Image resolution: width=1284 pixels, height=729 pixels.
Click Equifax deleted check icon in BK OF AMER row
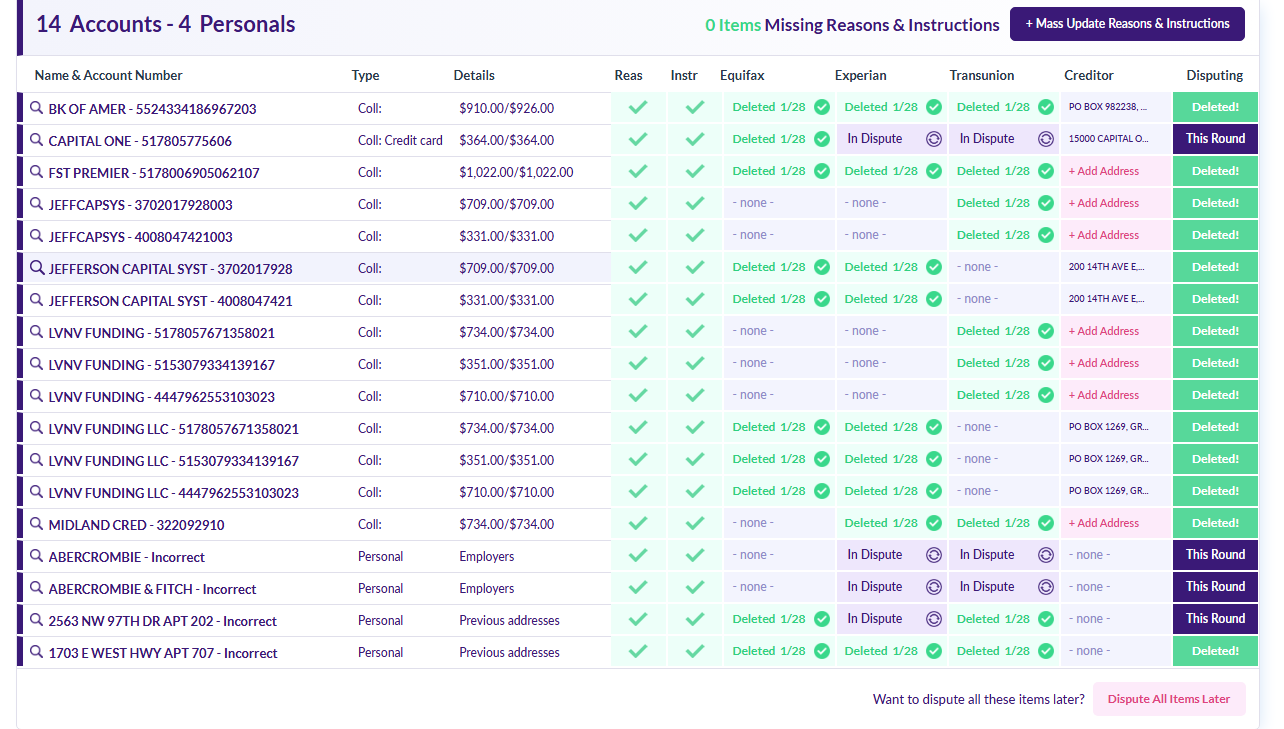(822, 107)
